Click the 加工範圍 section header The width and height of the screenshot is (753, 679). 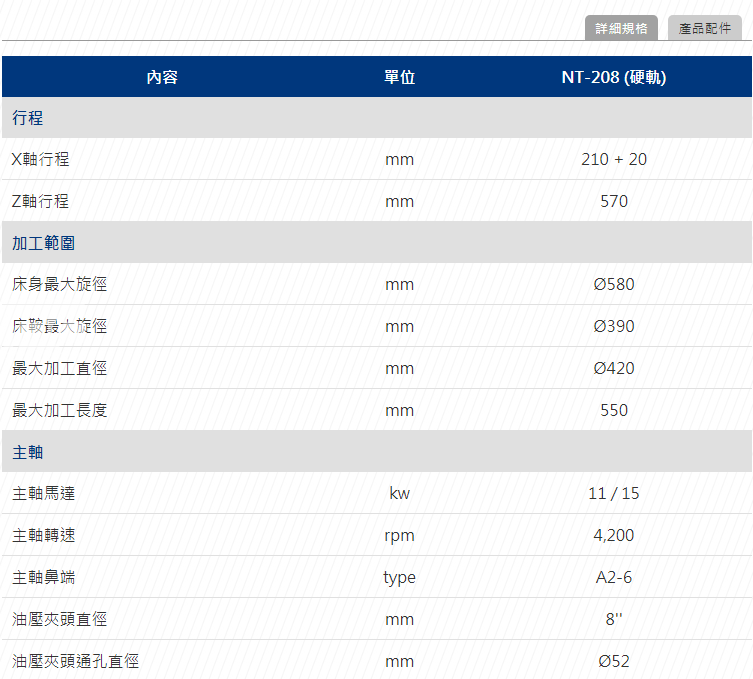[43, 243]
